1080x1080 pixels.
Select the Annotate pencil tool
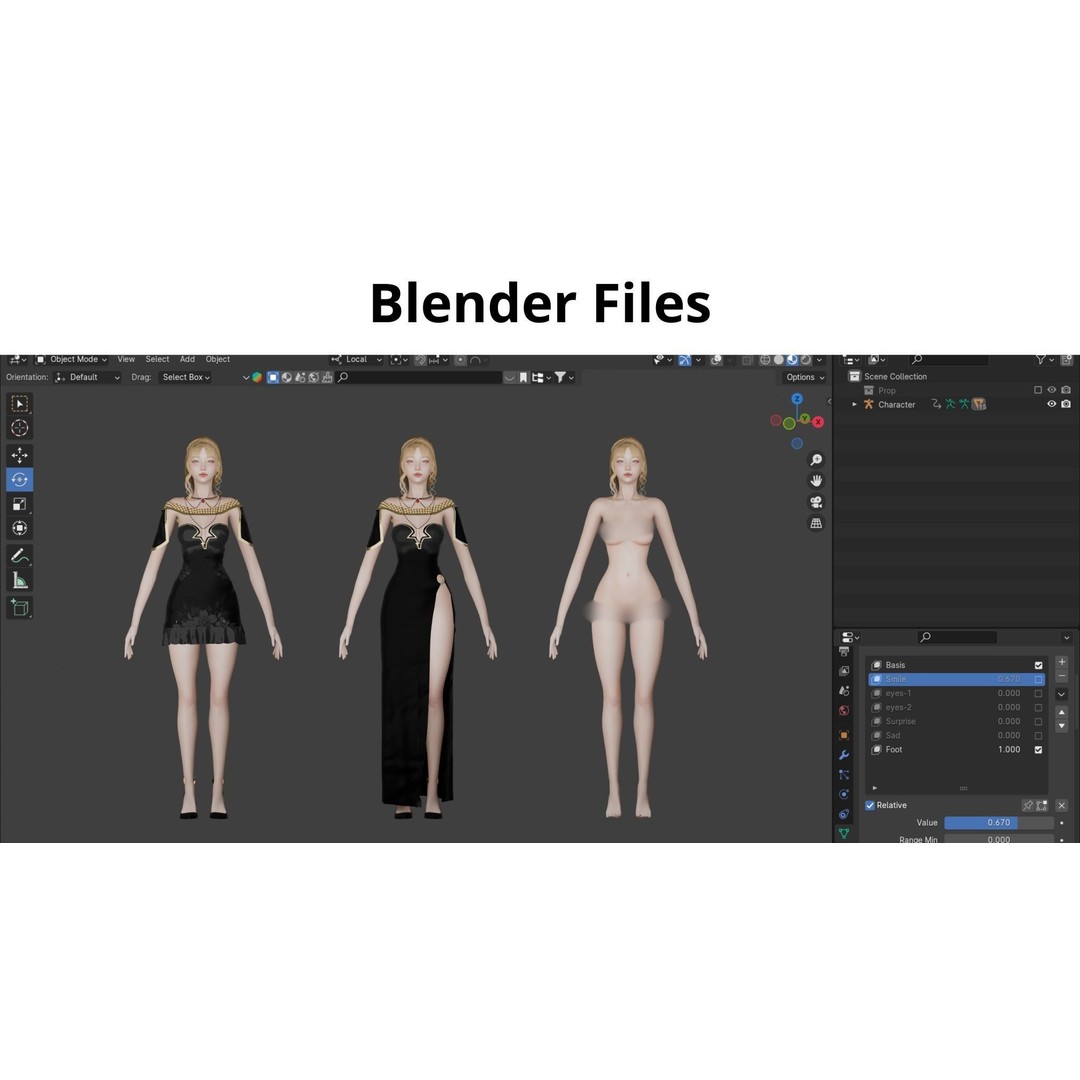(x=19, y=556)
